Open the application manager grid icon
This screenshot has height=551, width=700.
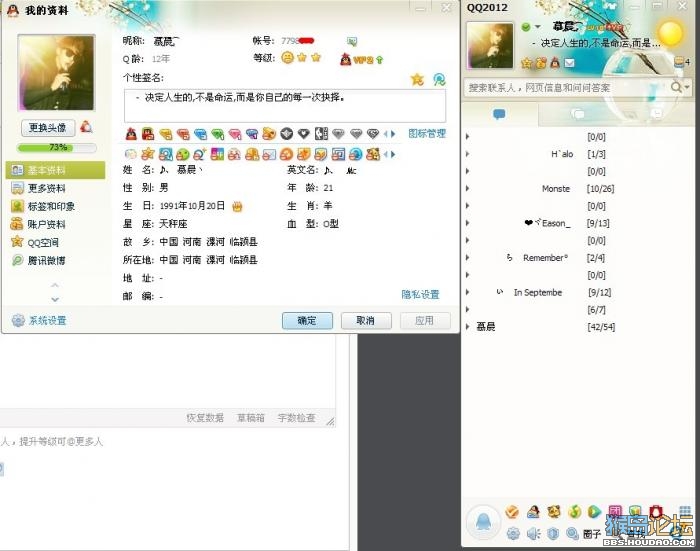[685, 511]
